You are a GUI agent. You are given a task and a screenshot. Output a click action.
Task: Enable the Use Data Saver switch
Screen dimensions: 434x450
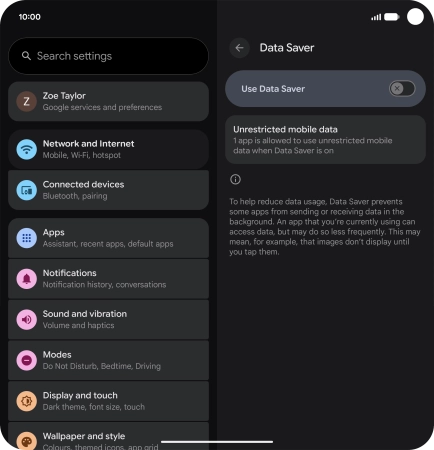pyautogui.click(x=402, y=89)
